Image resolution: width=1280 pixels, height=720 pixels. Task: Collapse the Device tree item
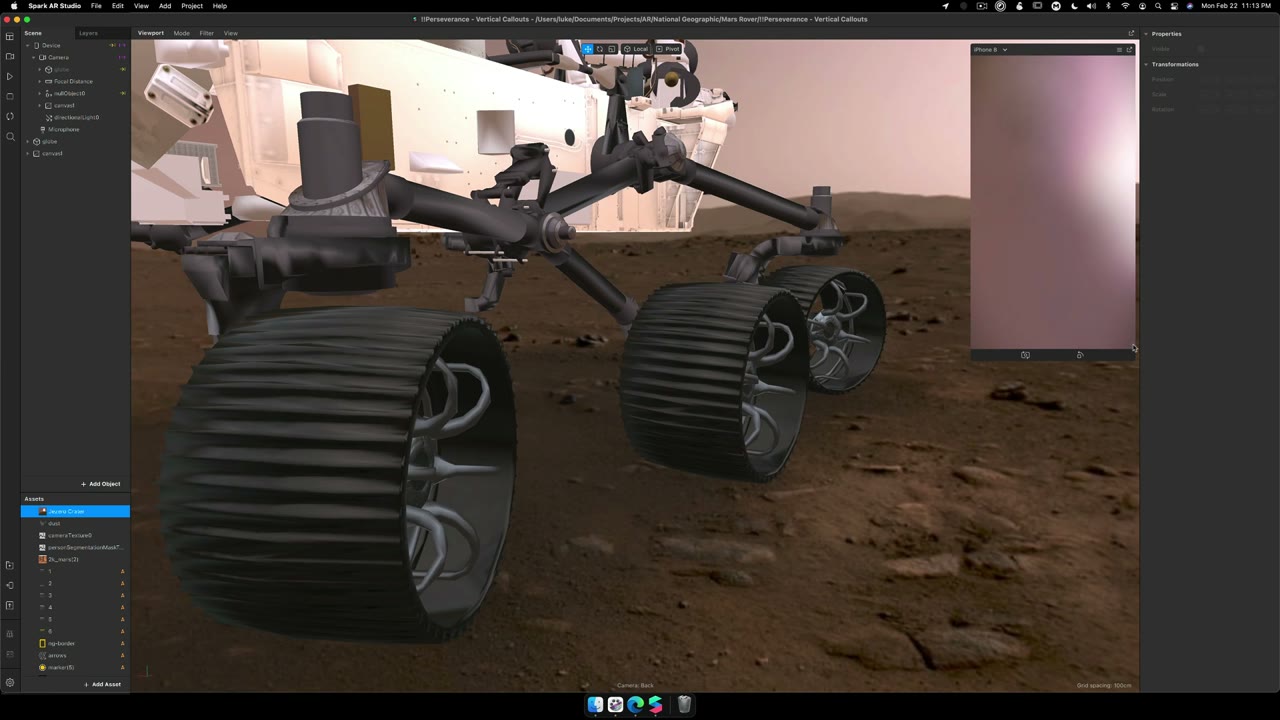(x=28, y=45)
